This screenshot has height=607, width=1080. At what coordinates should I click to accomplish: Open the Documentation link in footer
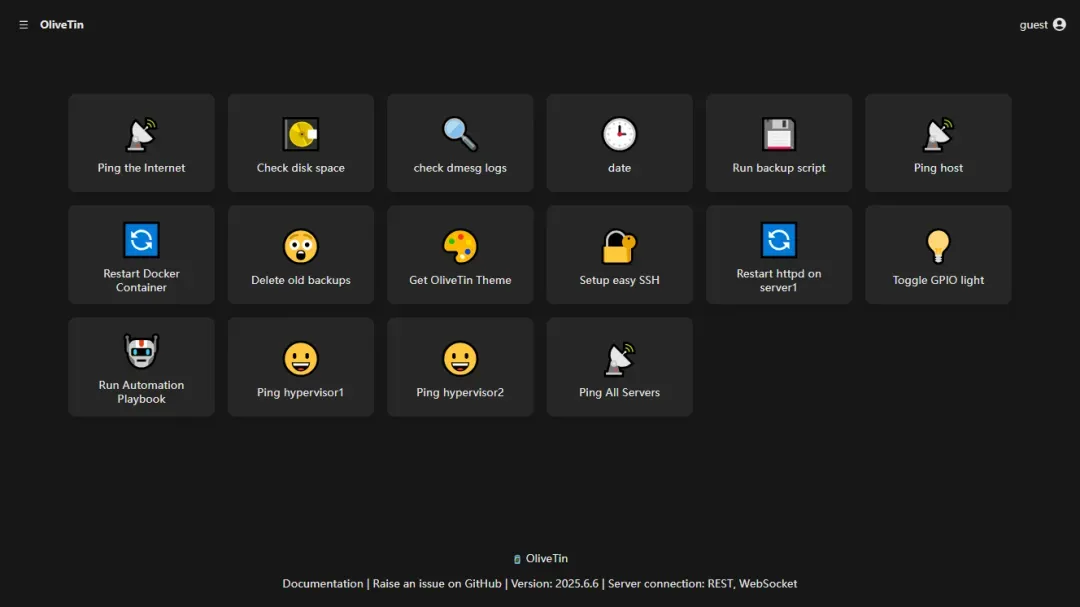click(x=322, y=584)
